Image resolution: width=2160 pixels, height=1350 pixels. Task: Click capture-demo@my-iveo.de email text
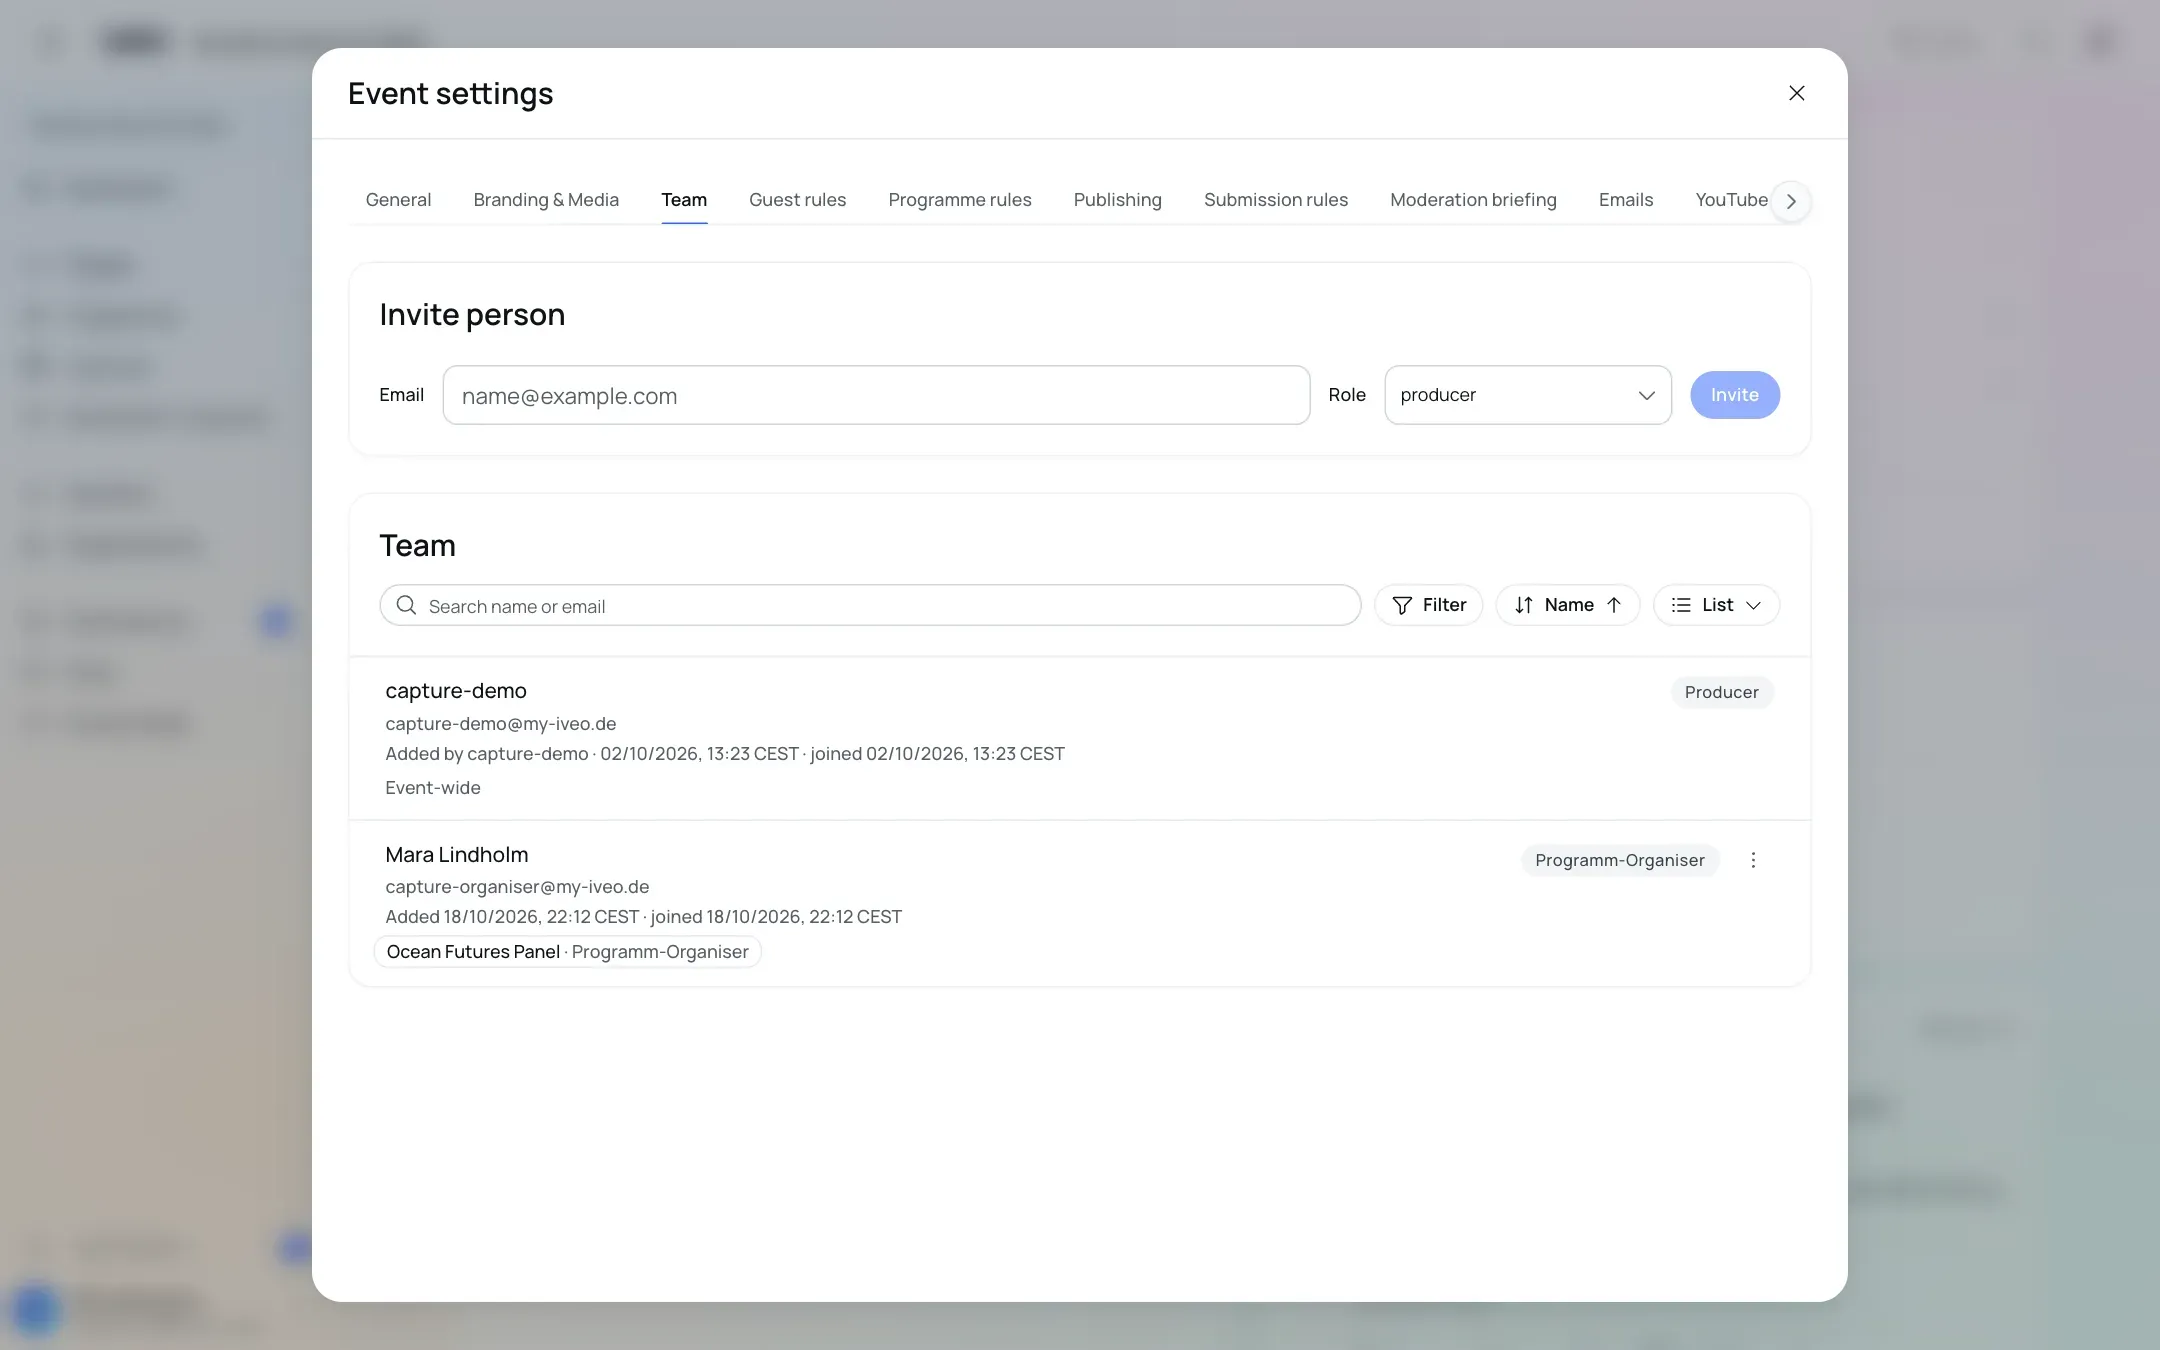[x=500, y=724]
